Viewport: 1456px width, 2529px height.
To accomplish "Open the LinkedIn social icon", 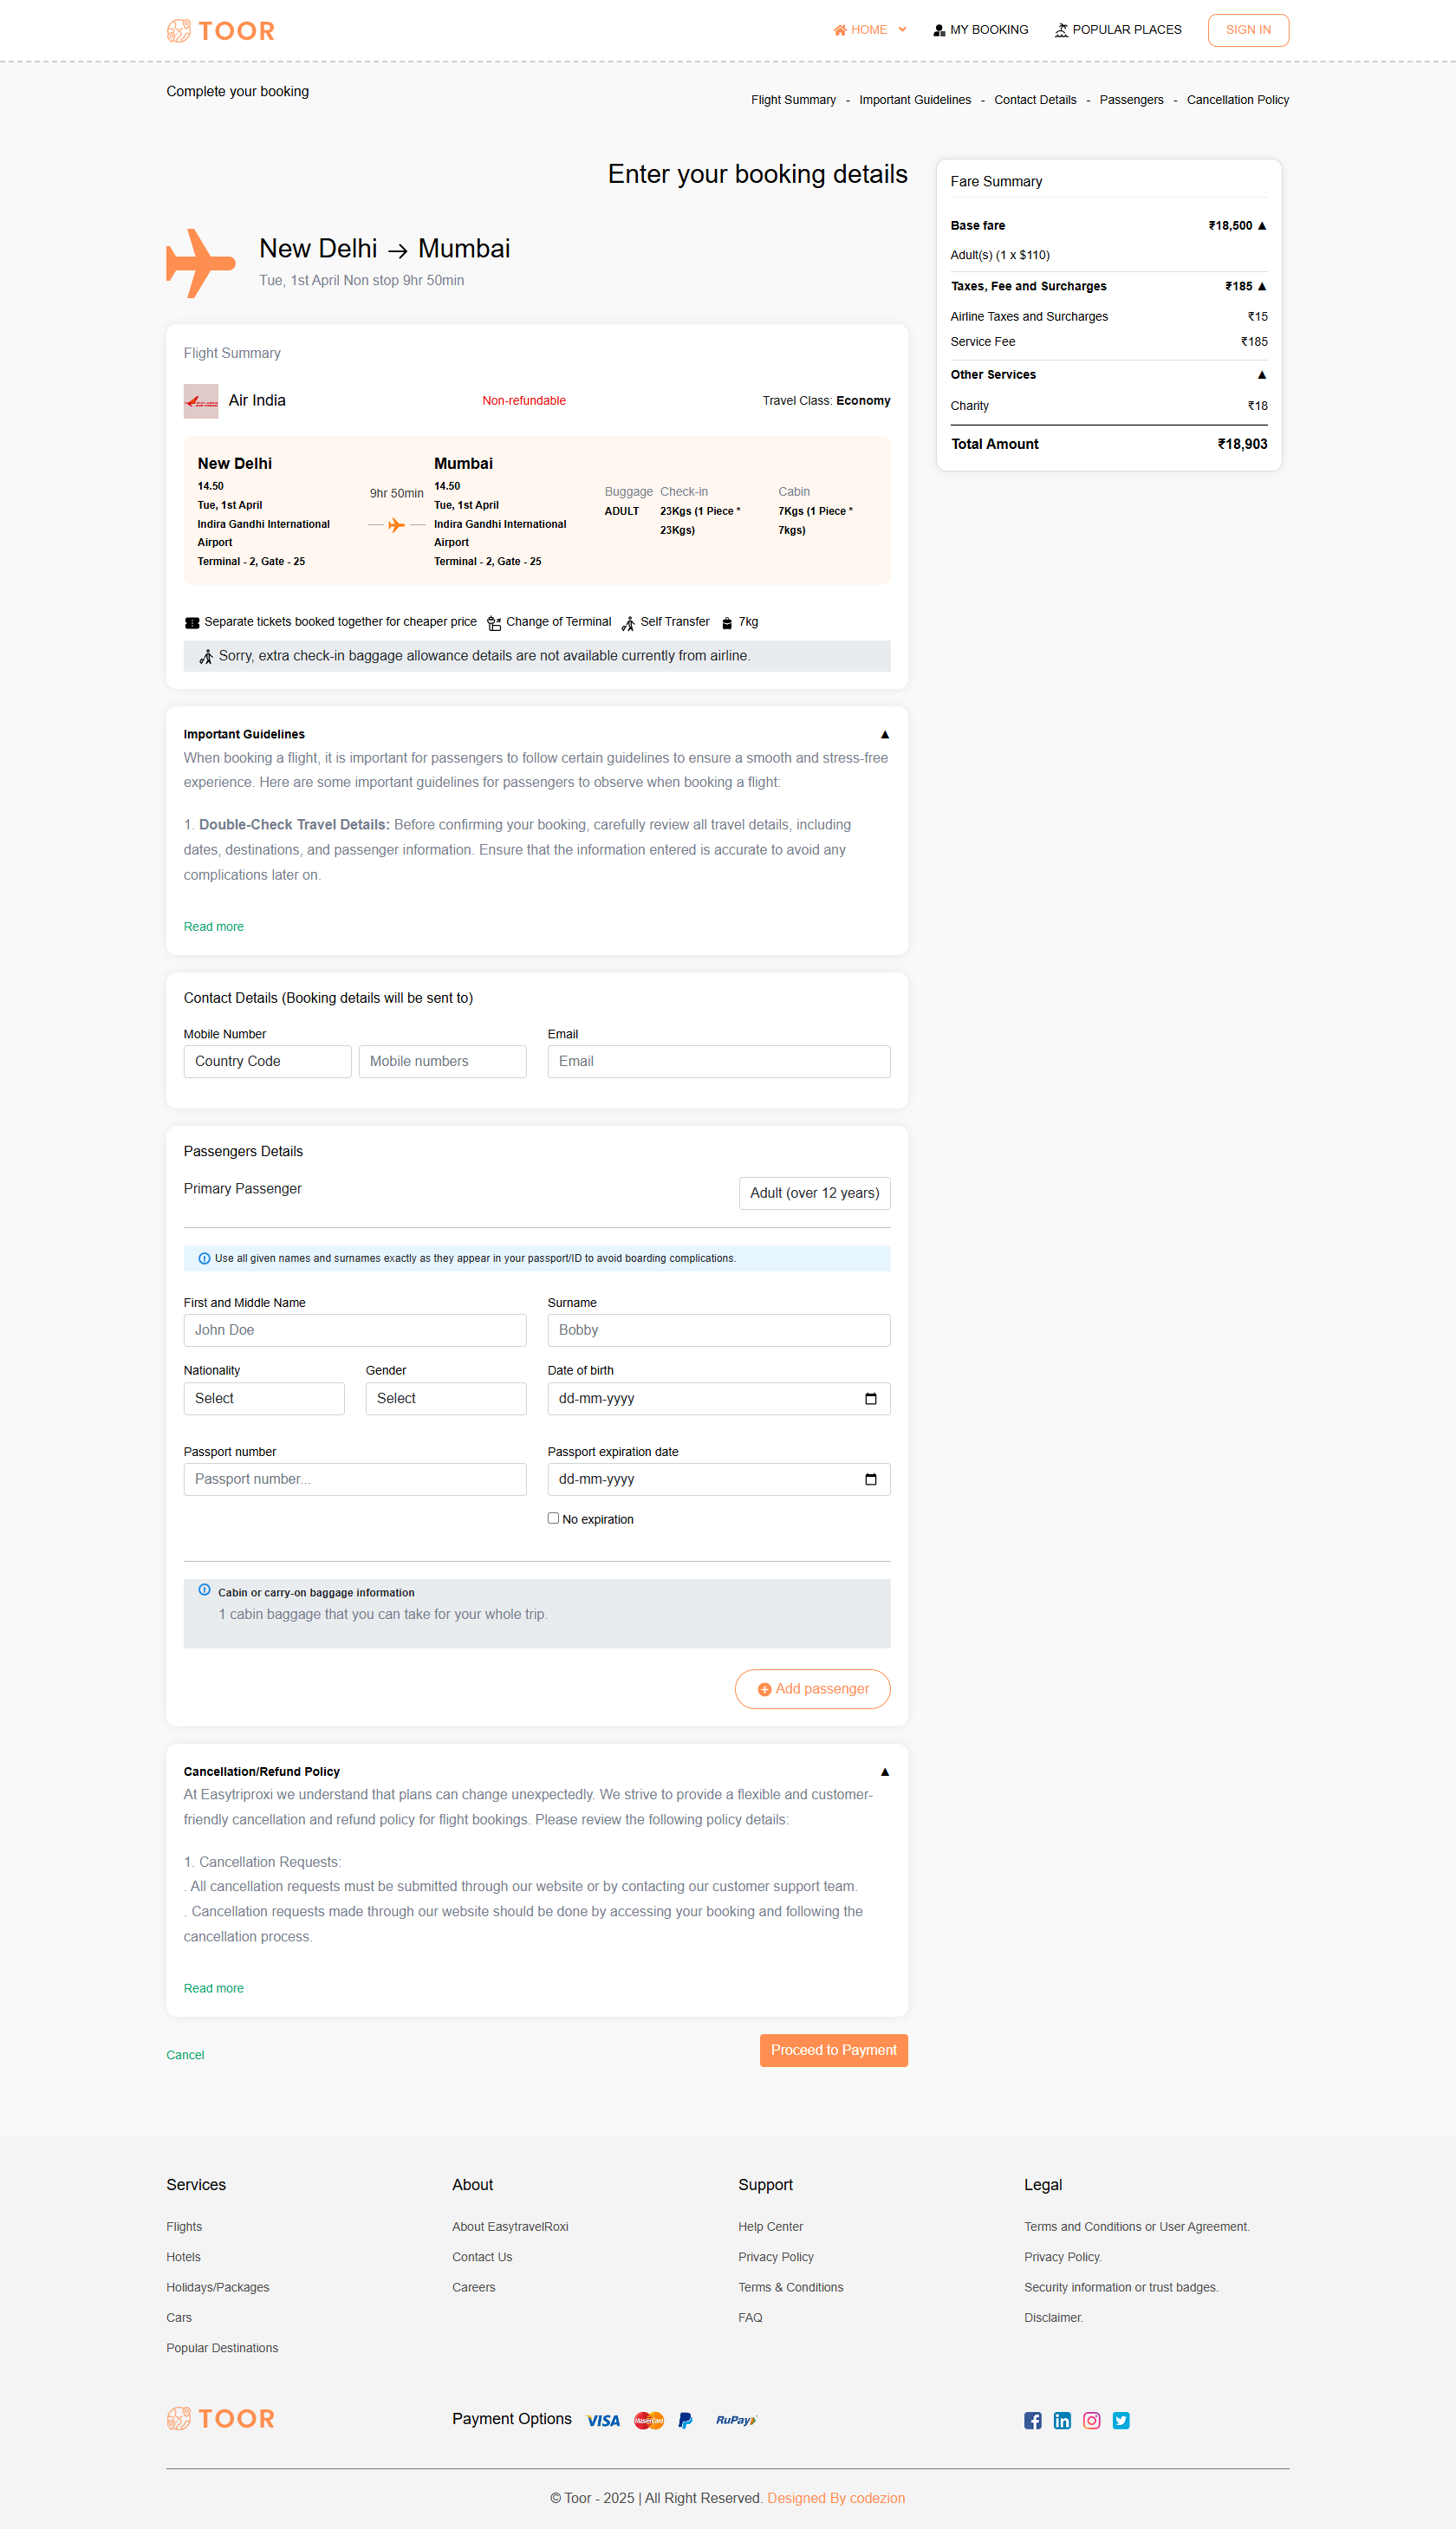I will pyautogui.click(x=1062, y=2420).
